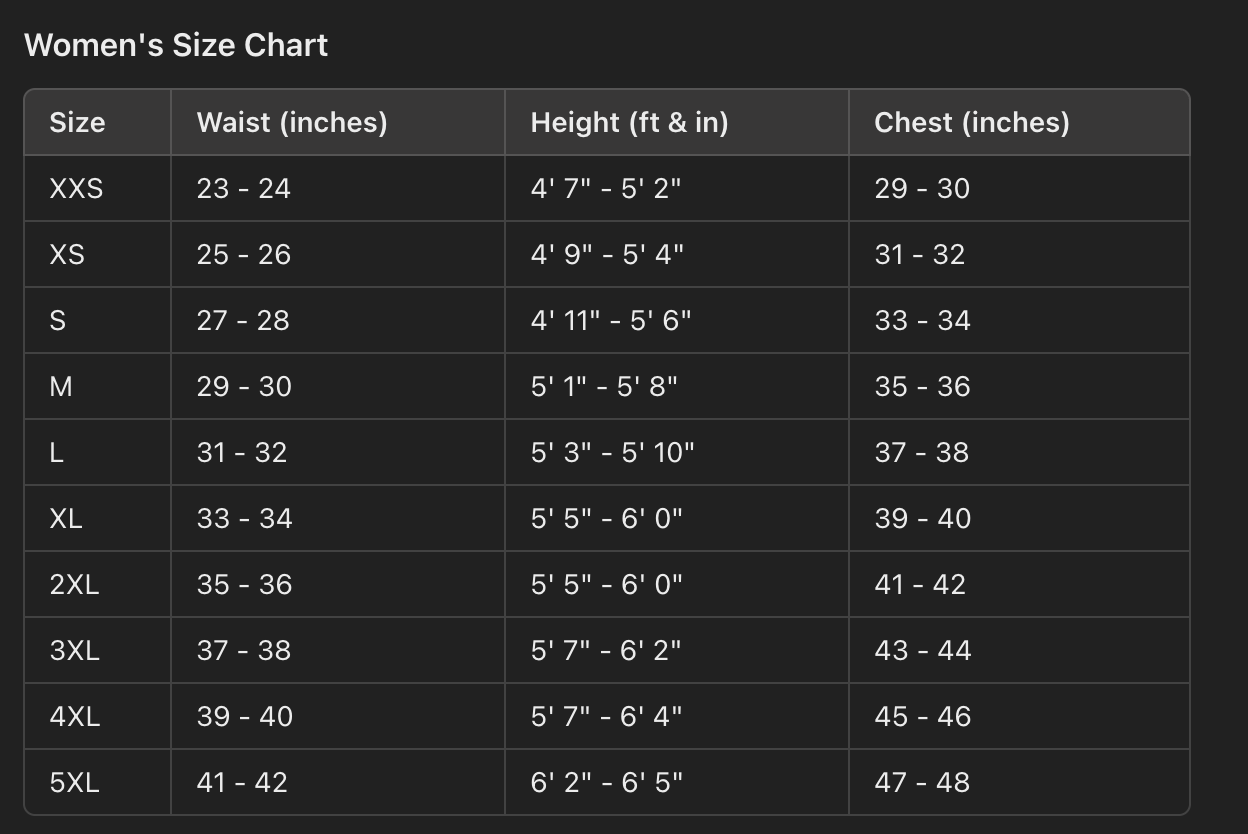The width and height of the screenshot is (1248, 834).
Task: Click the 3XL size row label
Action: tap(74, 651)
